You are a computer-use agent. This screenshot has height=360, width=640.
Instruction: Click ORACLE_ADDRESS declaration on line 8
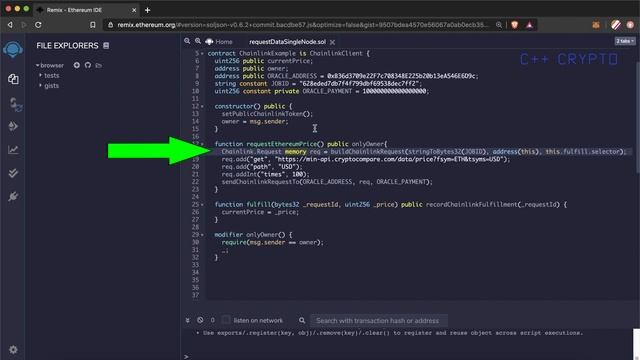[x=347, y=76]
